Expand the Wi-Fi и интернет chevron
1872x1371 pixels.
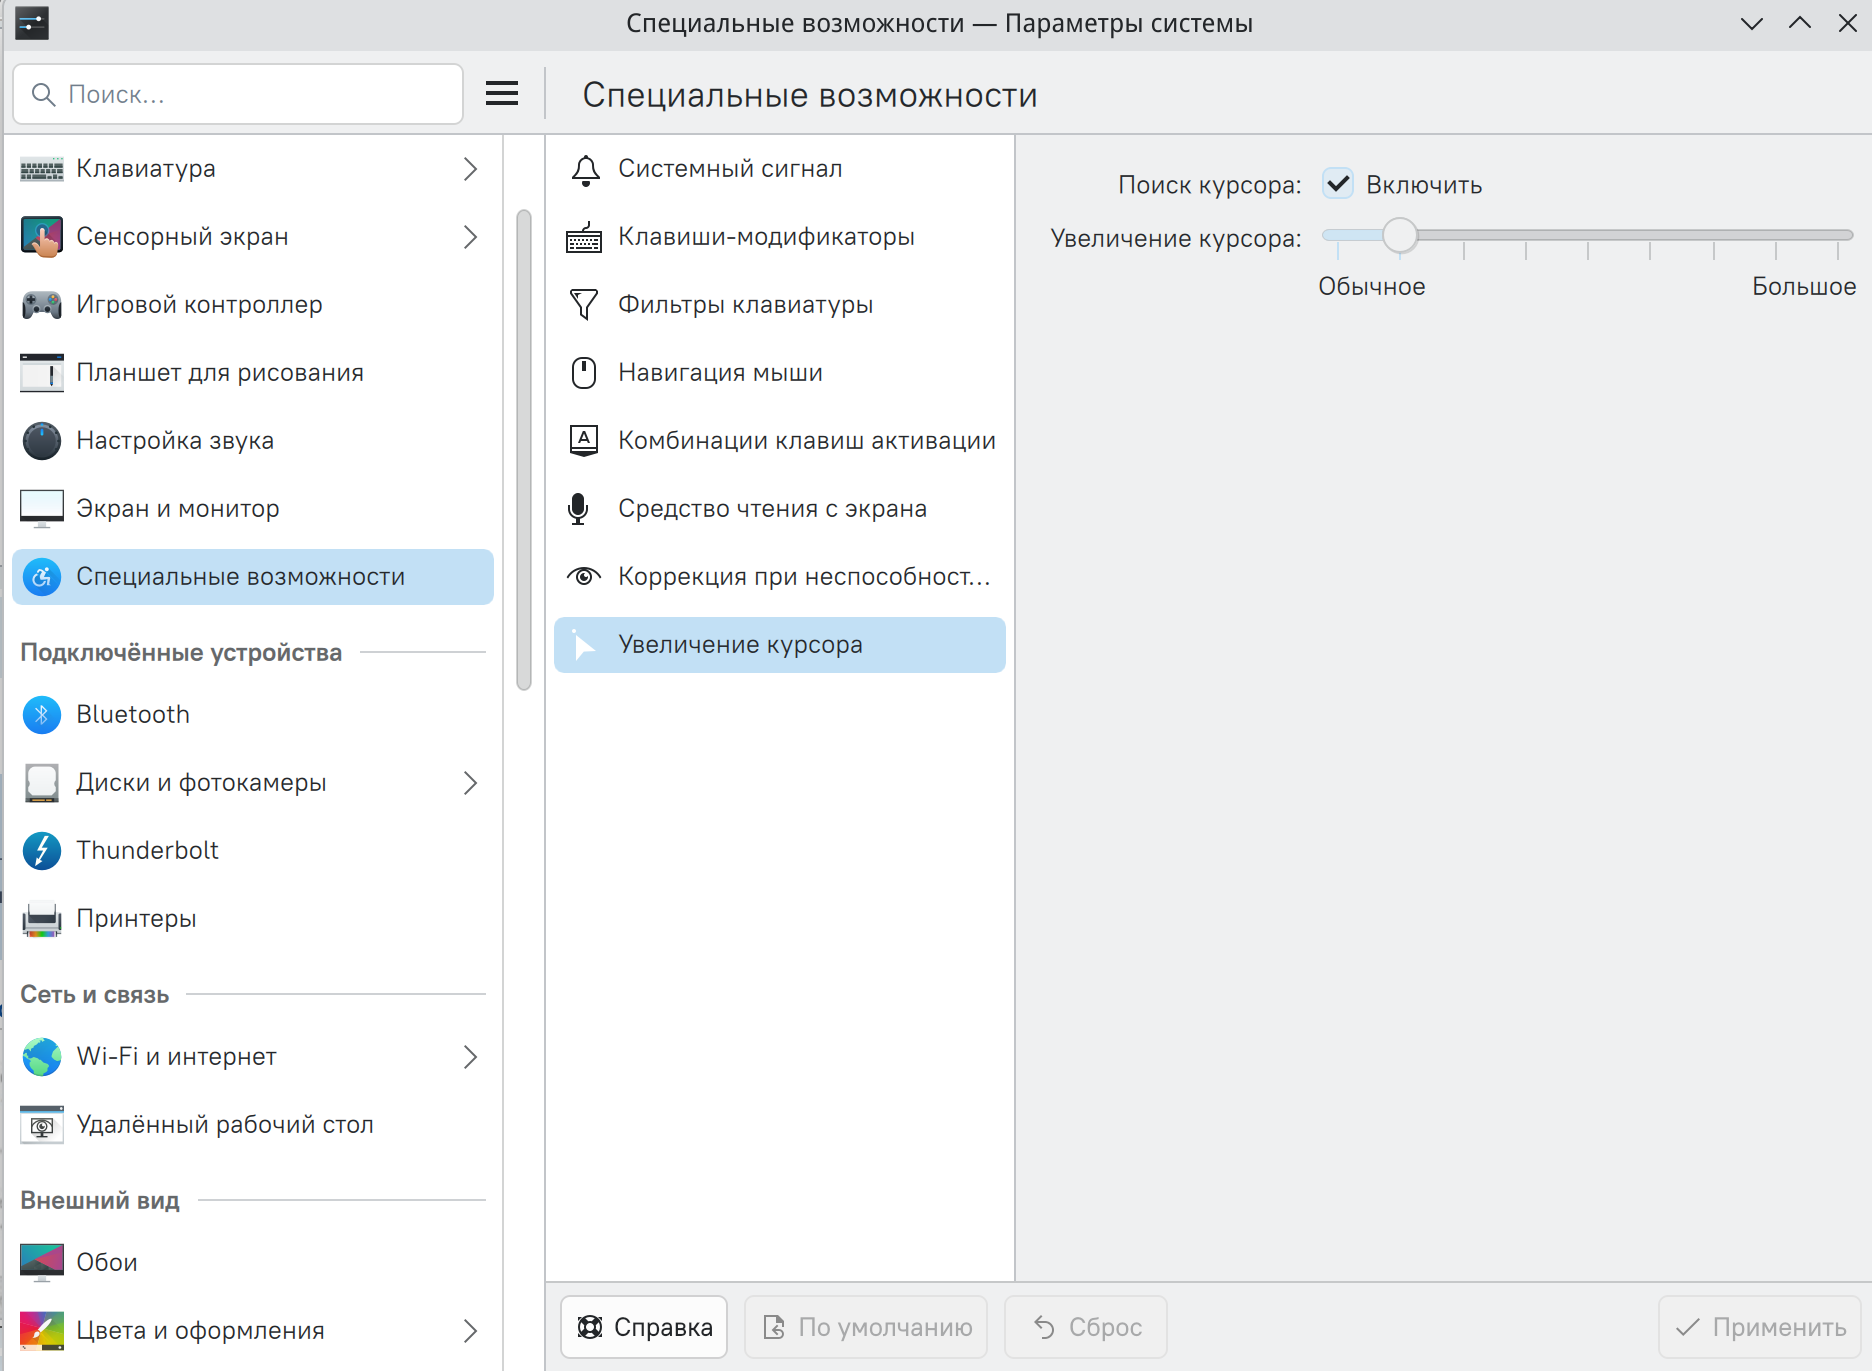(x=470, y=1057)
